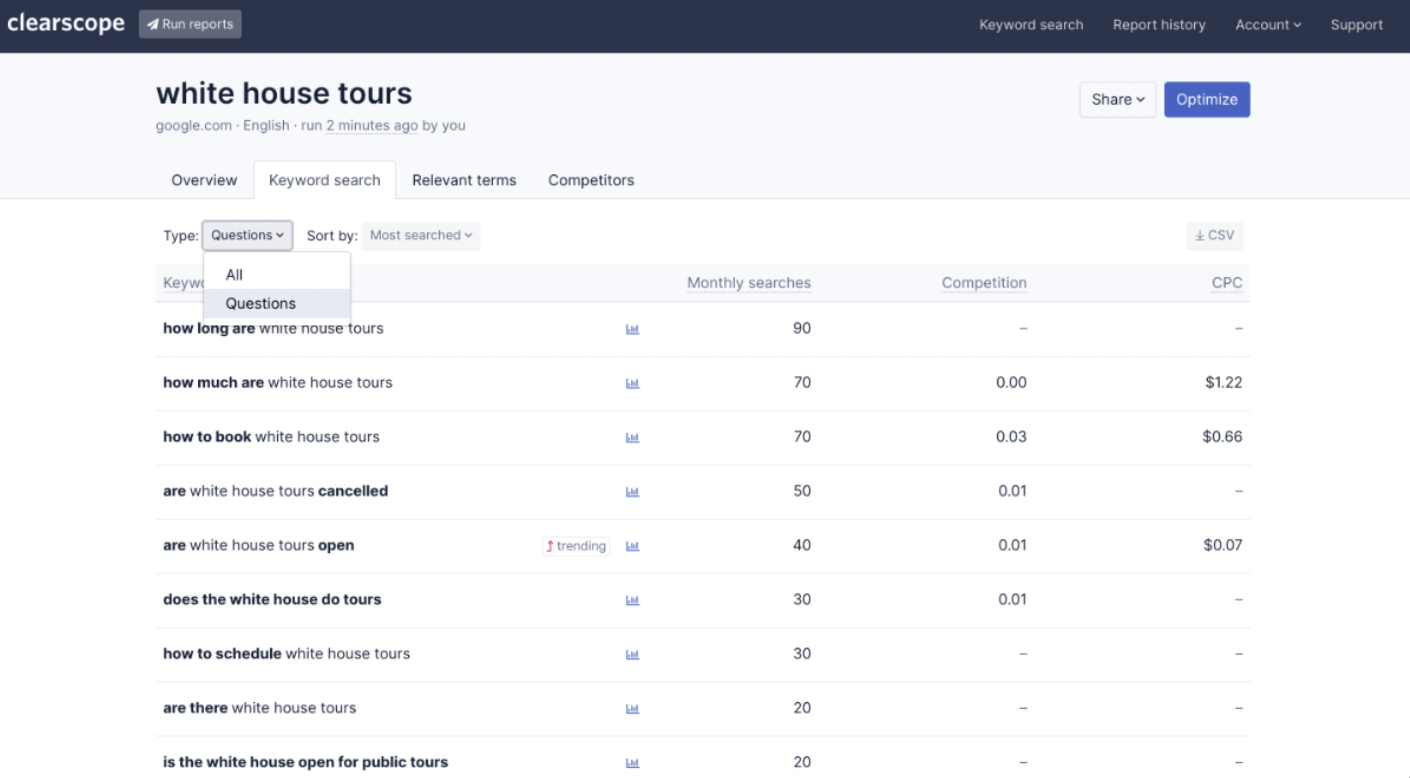Open the Support link

tap(1357, 25)
